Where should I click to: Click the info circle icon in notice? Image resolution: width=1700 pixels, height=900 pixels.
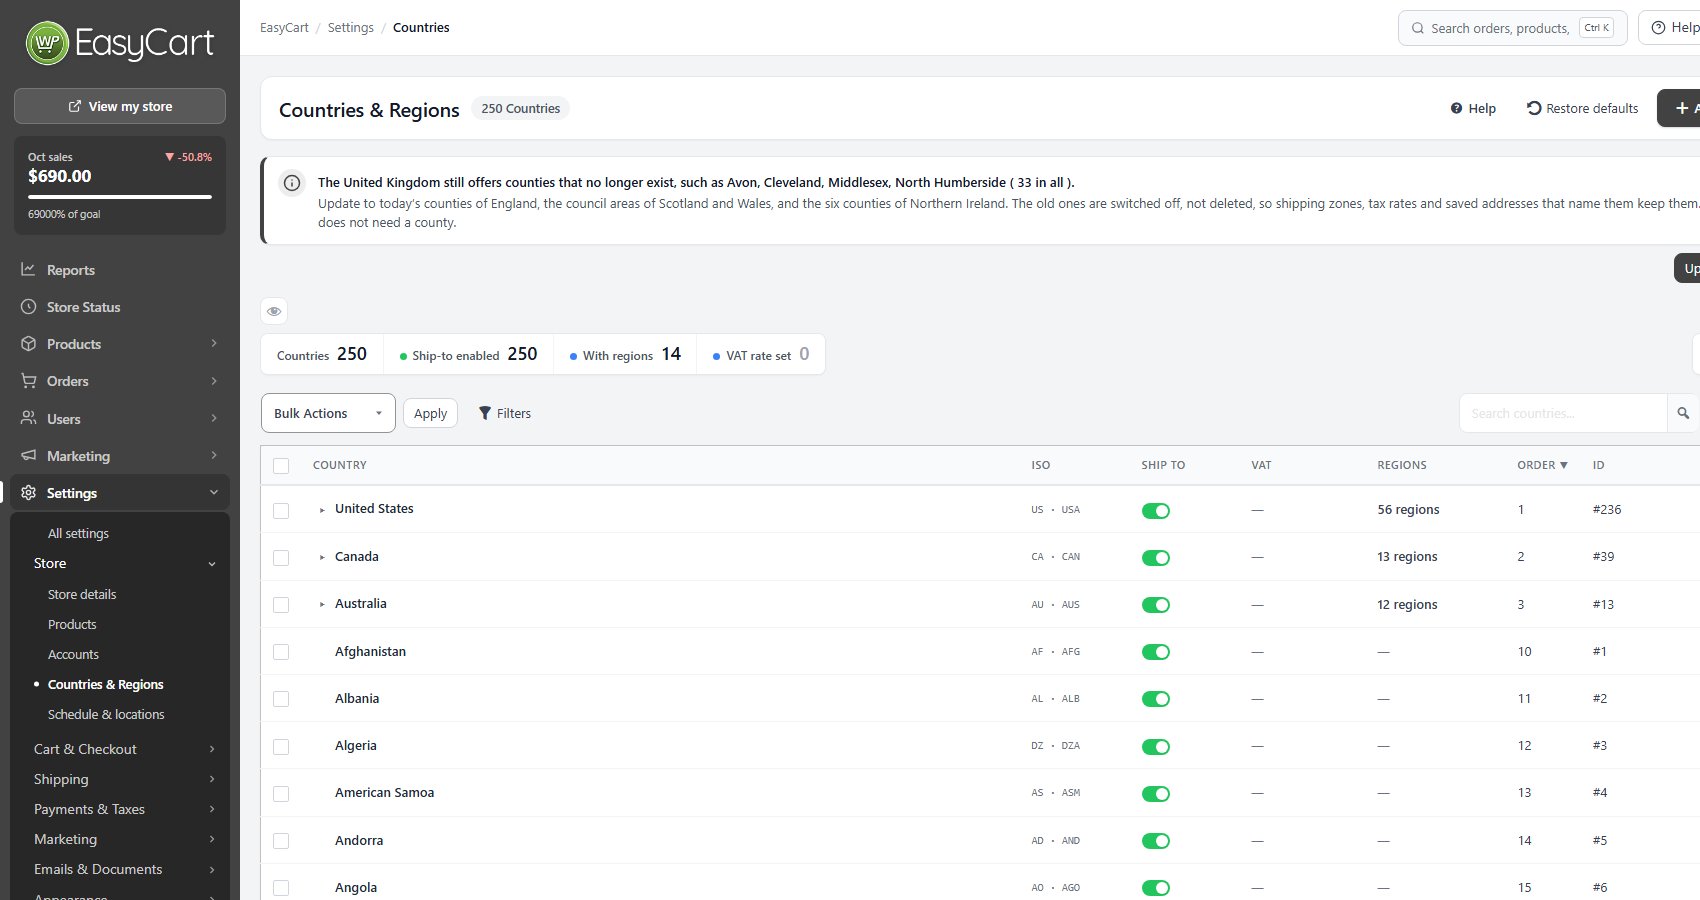click(292, 183)
